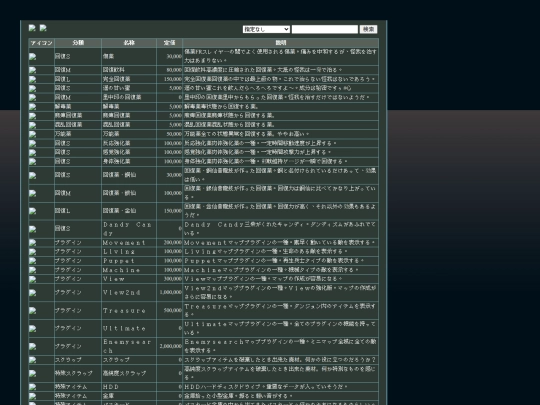The image size is (540, 405).
Task: Click the icon in the Ultimate row
Action: [32, 329]
